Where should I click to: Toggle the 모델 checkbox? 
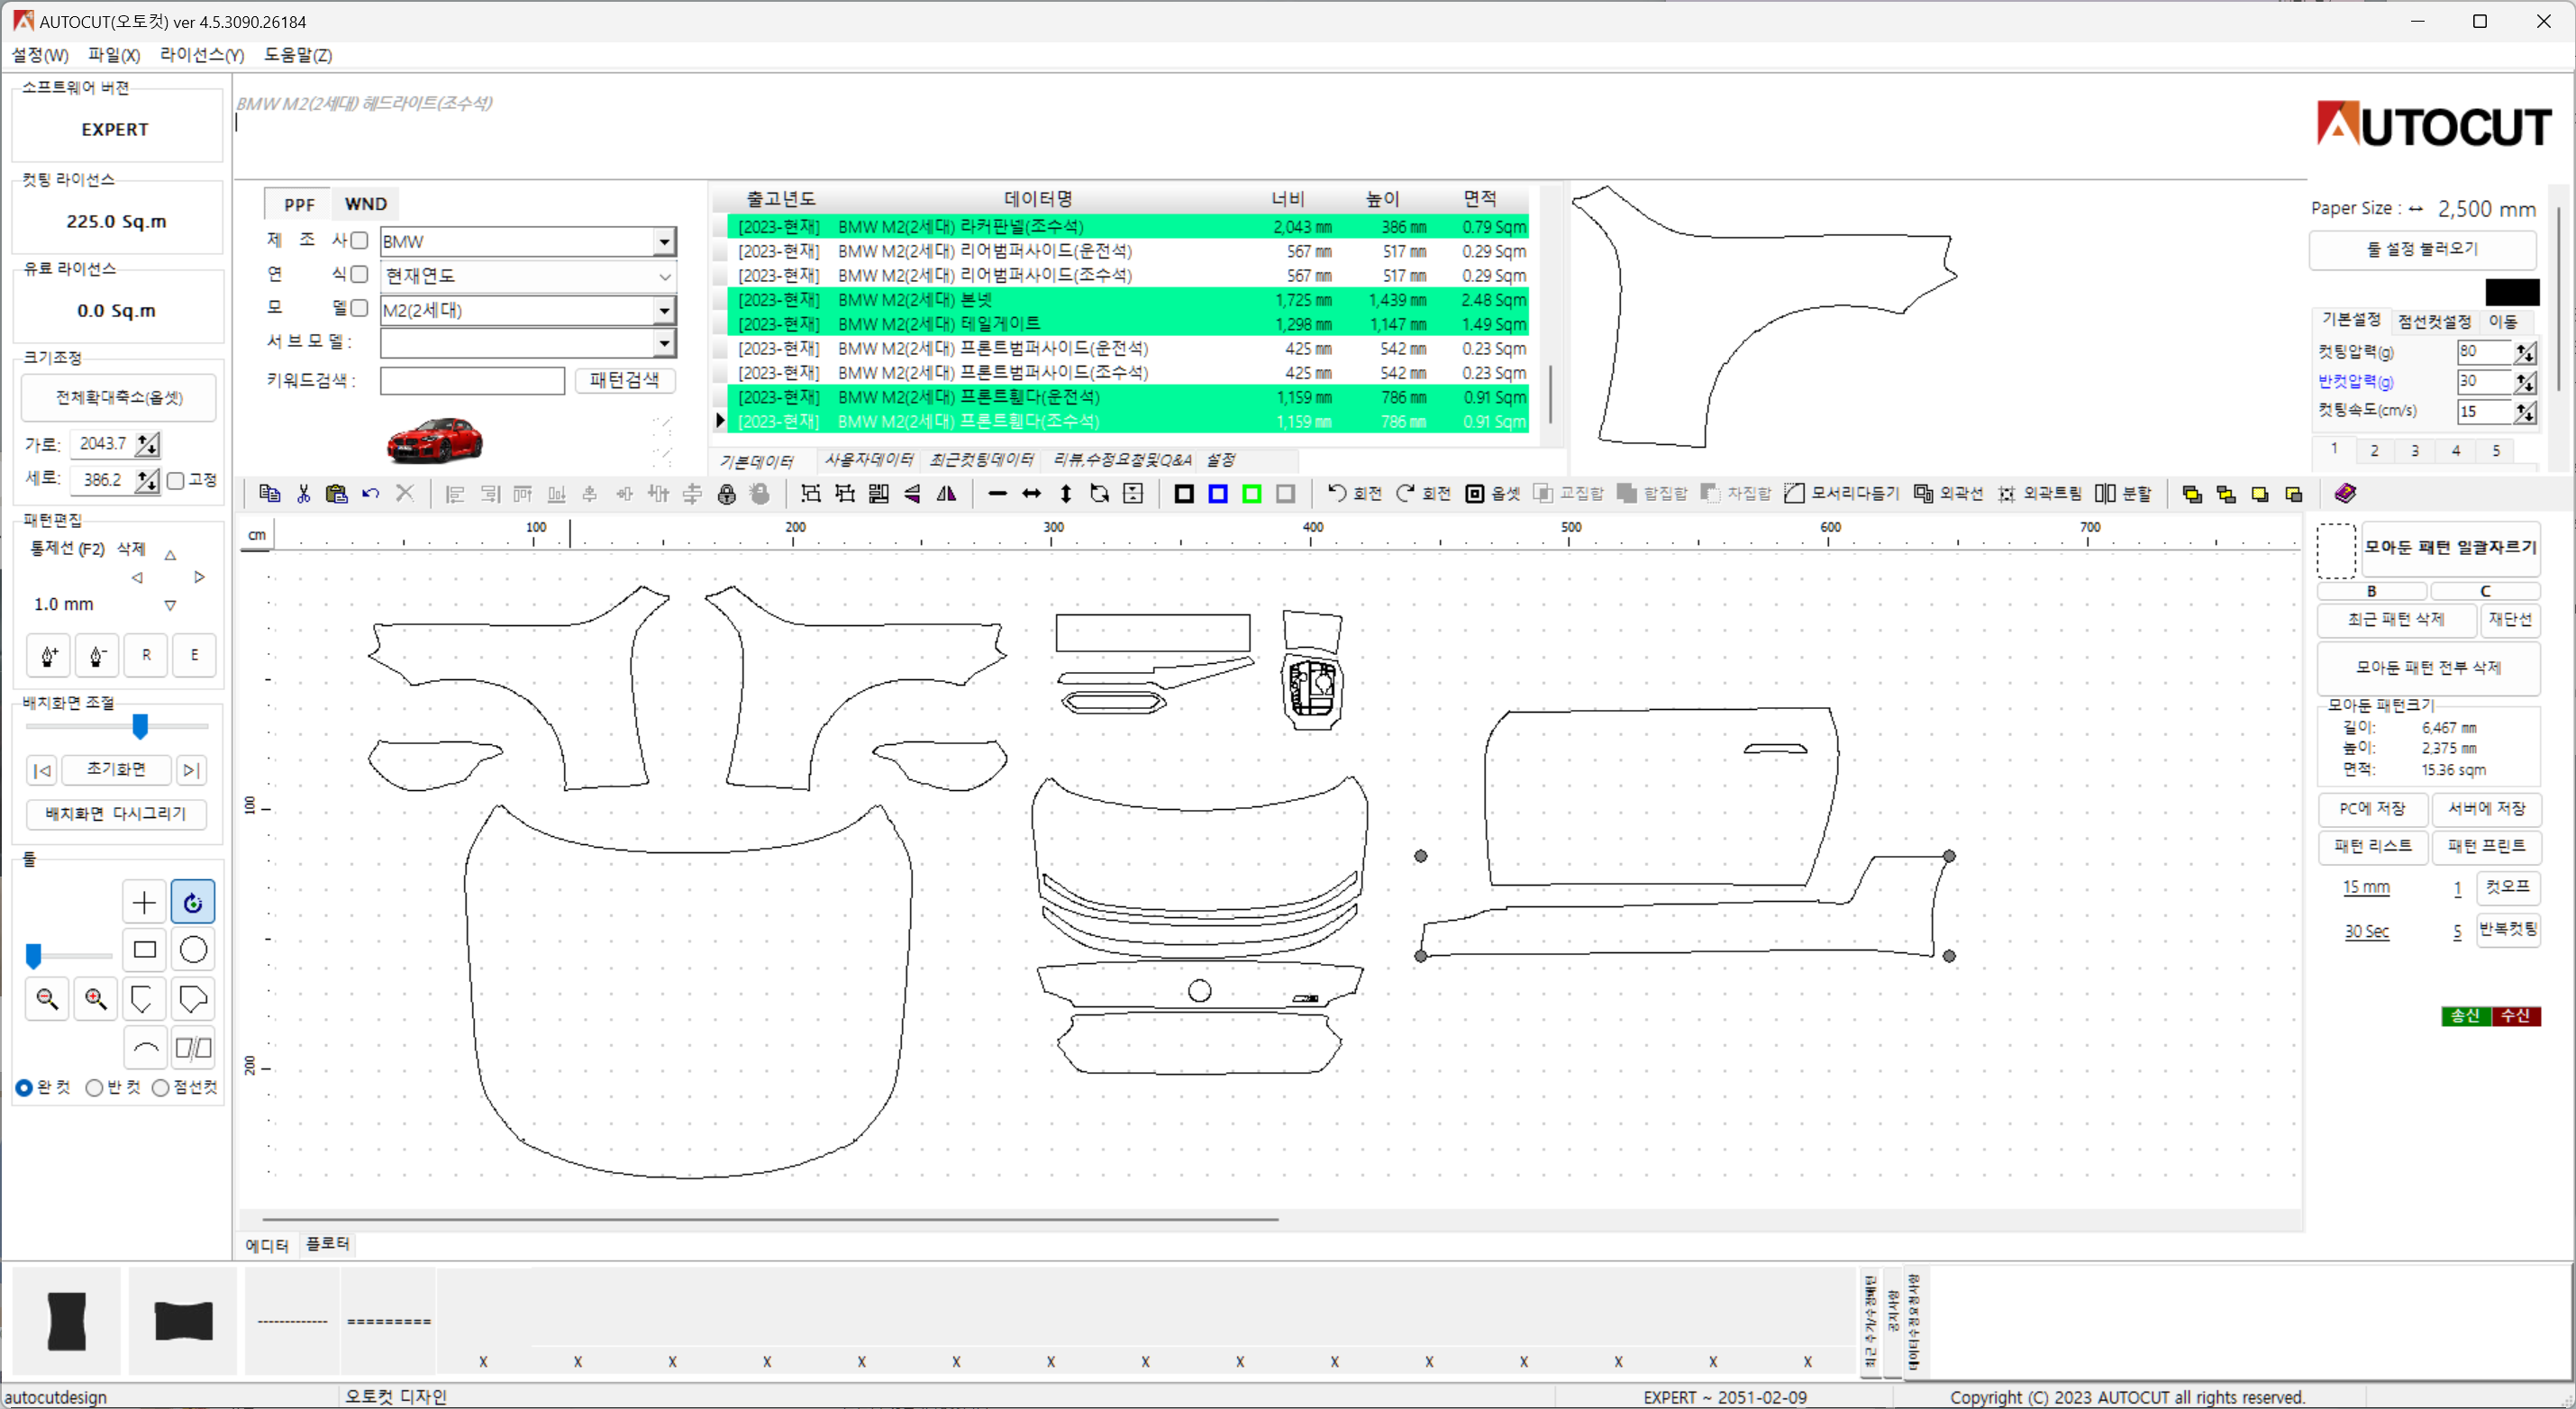[359, 308]
